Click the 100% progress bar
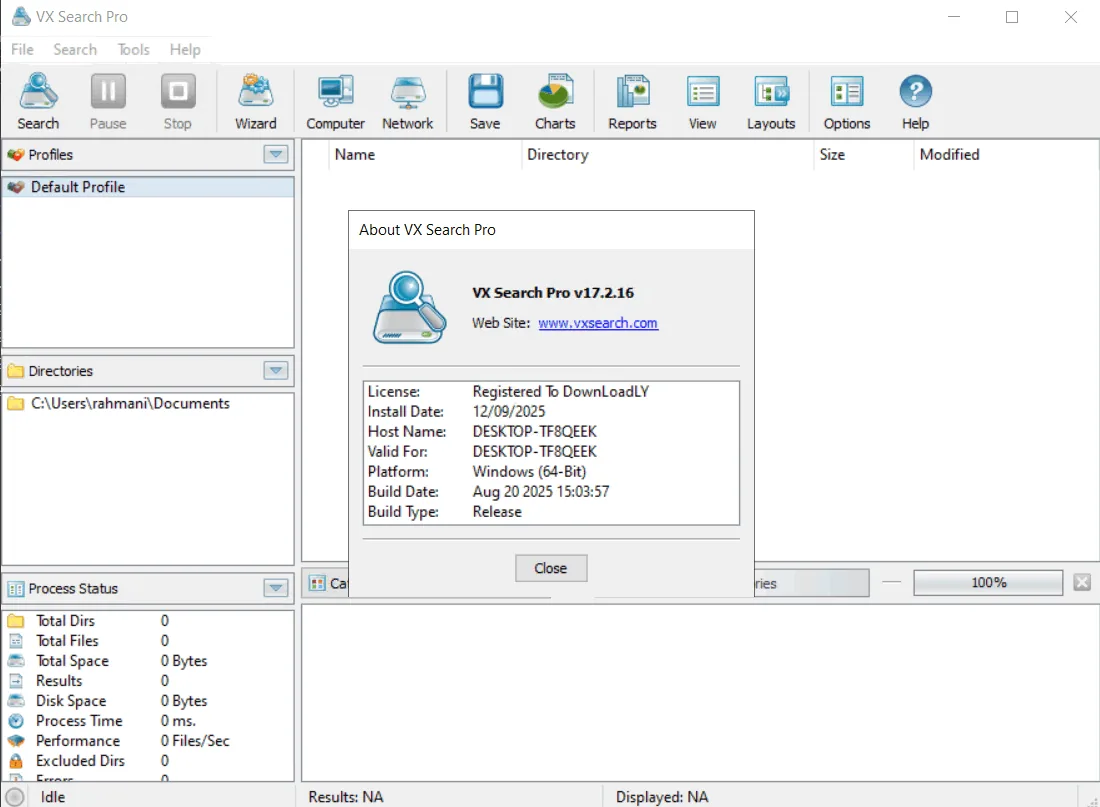 click(988, 582)
